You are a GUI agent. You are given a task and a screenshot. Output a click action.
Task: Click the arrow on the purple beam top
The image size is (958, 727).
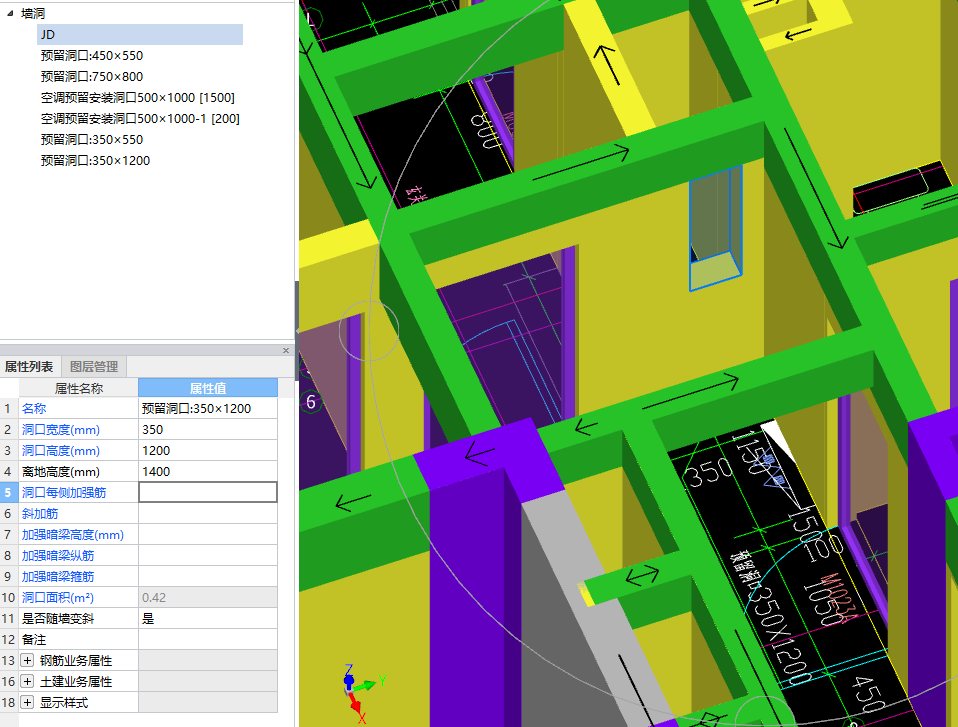(479, 454)
